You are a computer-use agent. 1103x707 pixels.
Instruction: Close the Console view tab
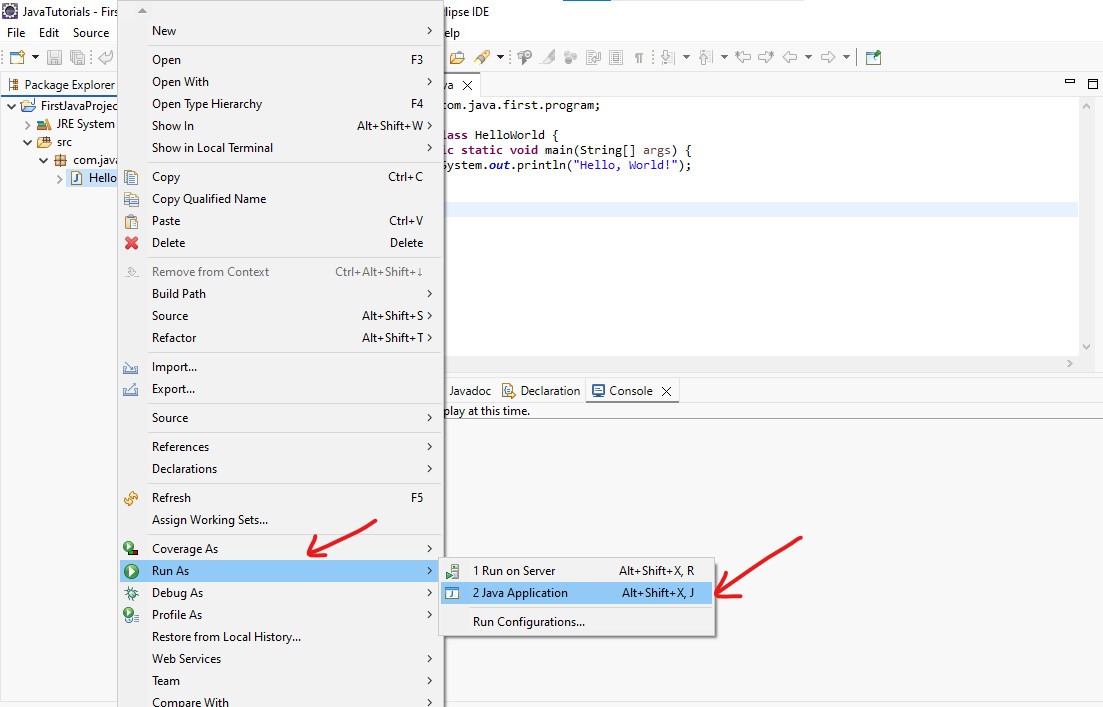tap(666, 391)
